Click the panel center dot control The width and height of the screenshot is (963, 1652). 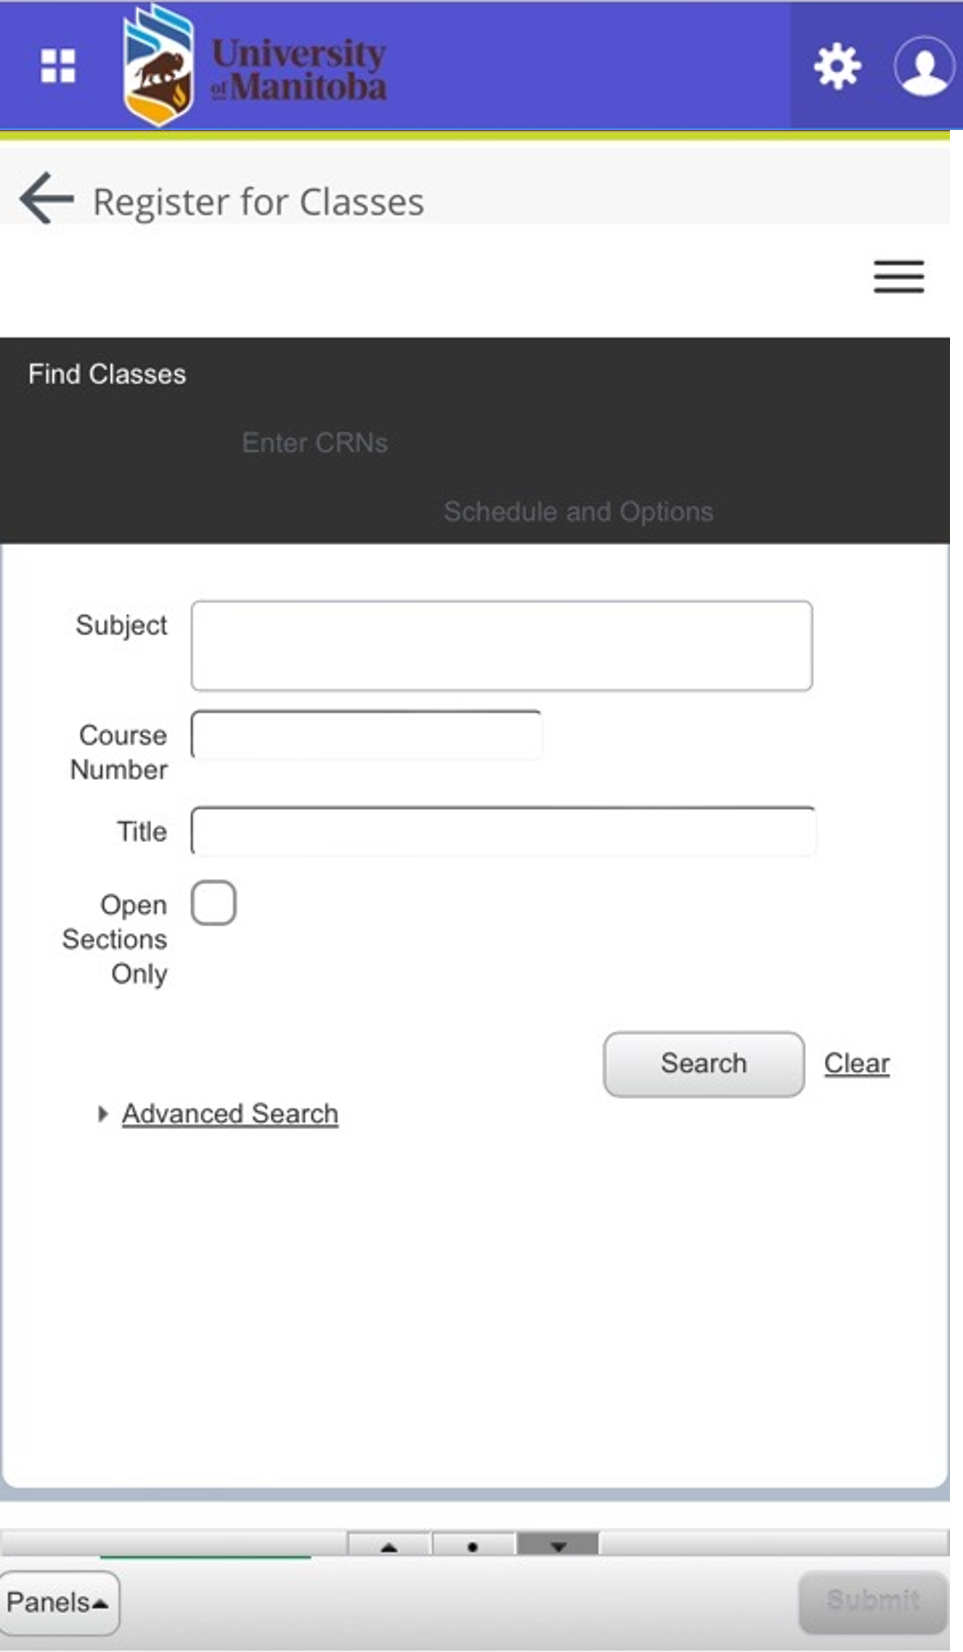click(x=473, y=1546)
